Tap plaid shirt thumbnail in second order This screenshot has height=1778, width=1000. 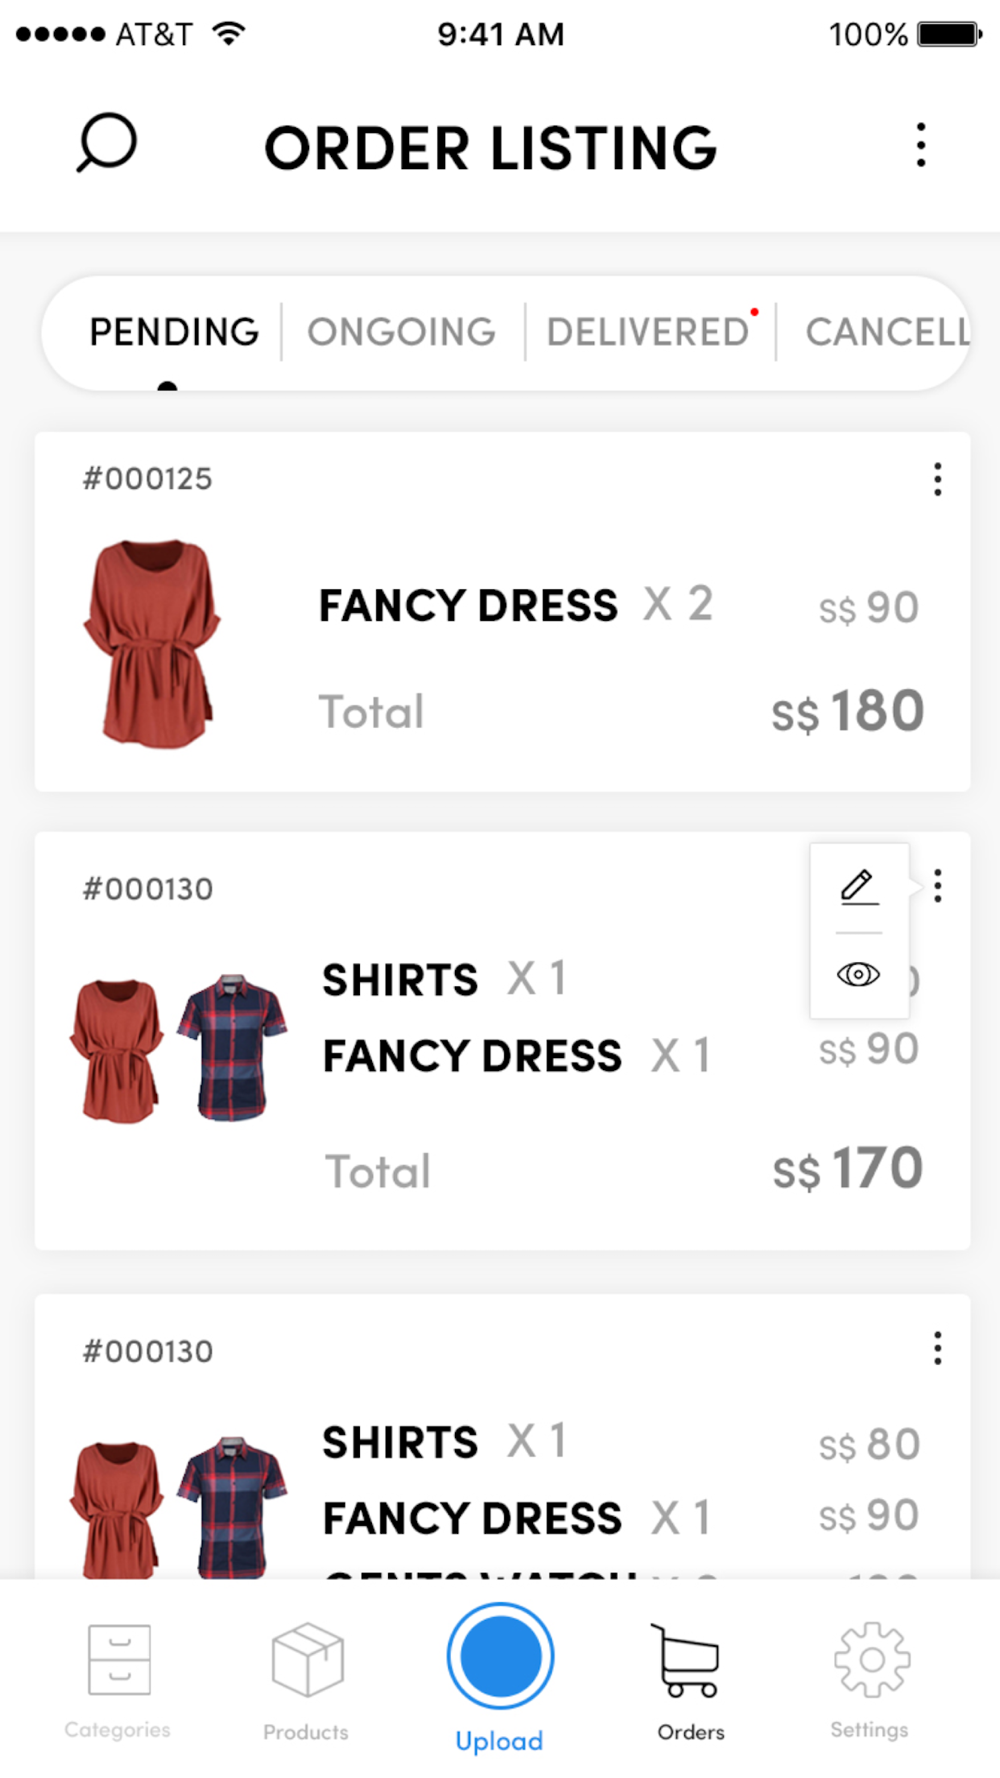tap(232, 1047)
